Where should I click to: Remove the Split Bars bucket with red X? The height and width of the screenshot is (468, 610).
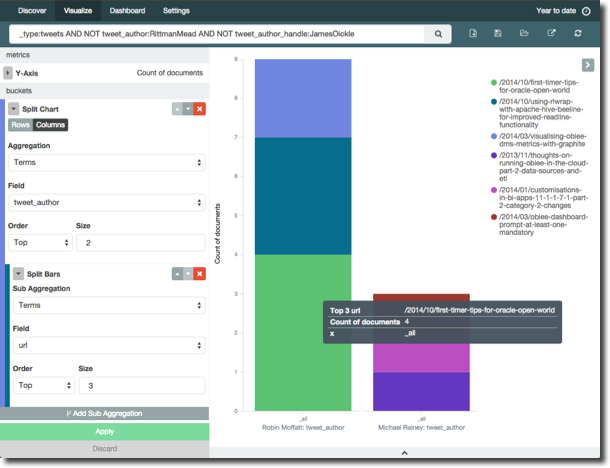(x=199, y=273)
